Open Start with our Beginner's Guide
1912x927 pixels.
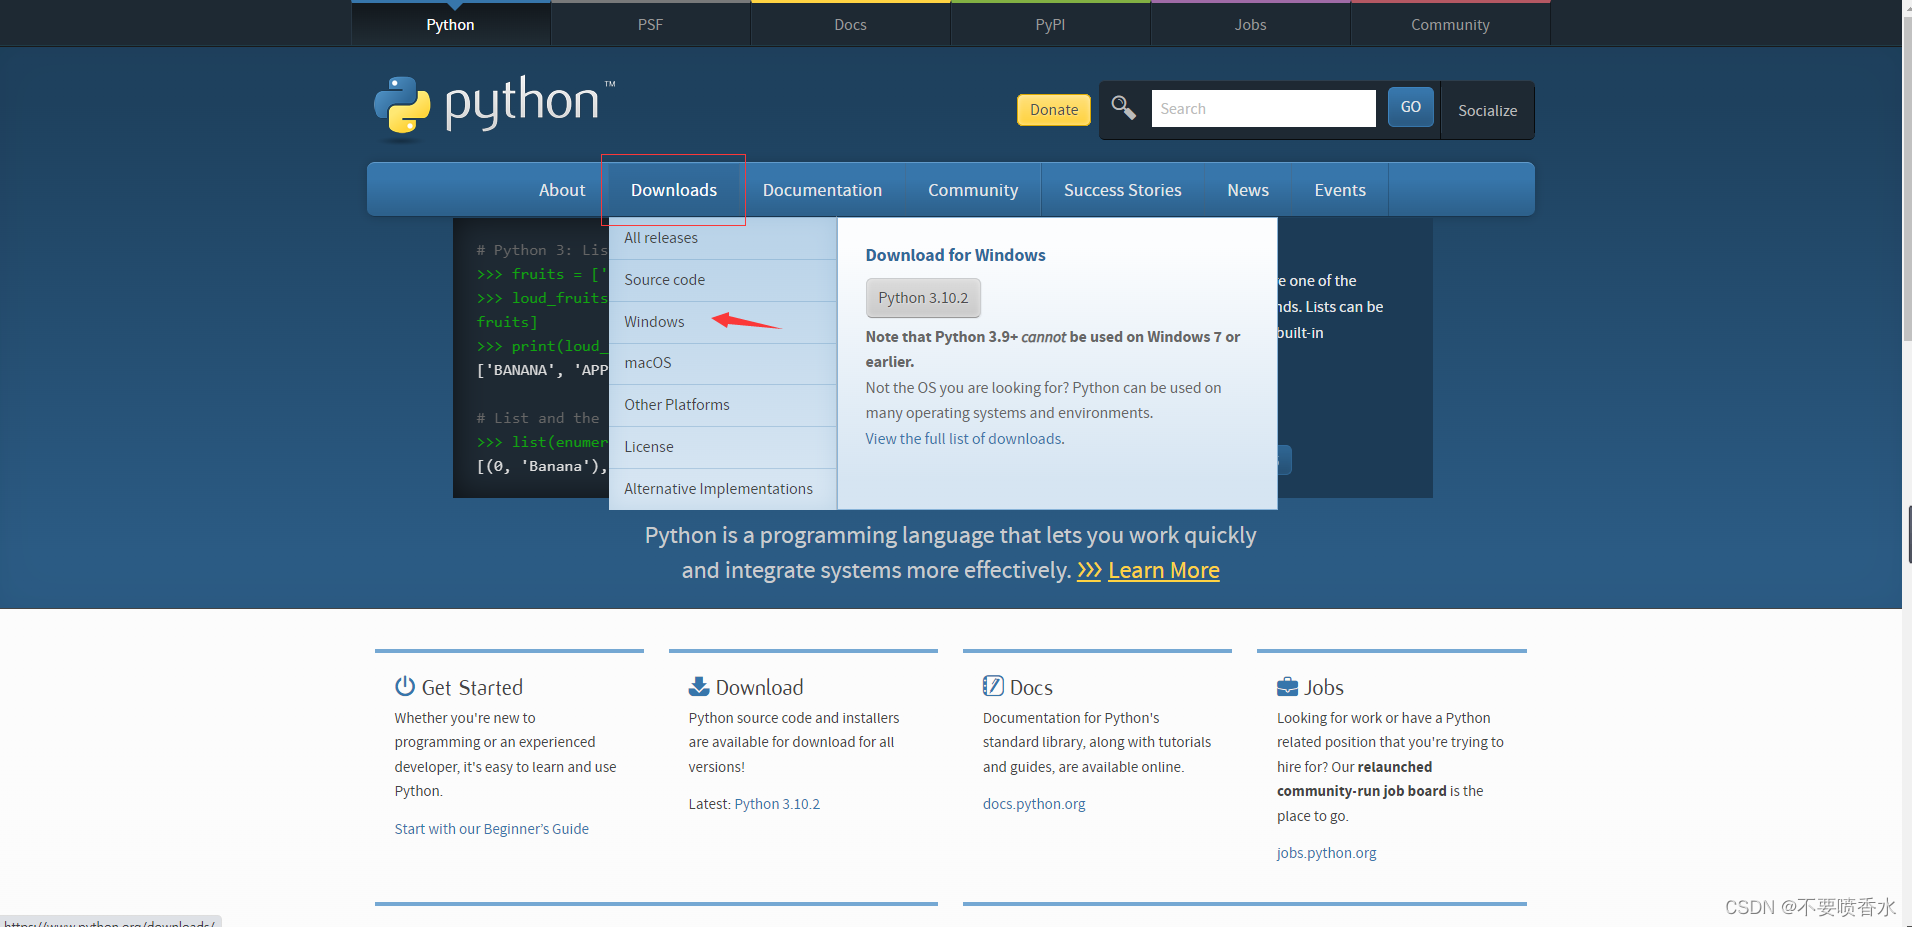pyautogui.click(x=491, y=828)
